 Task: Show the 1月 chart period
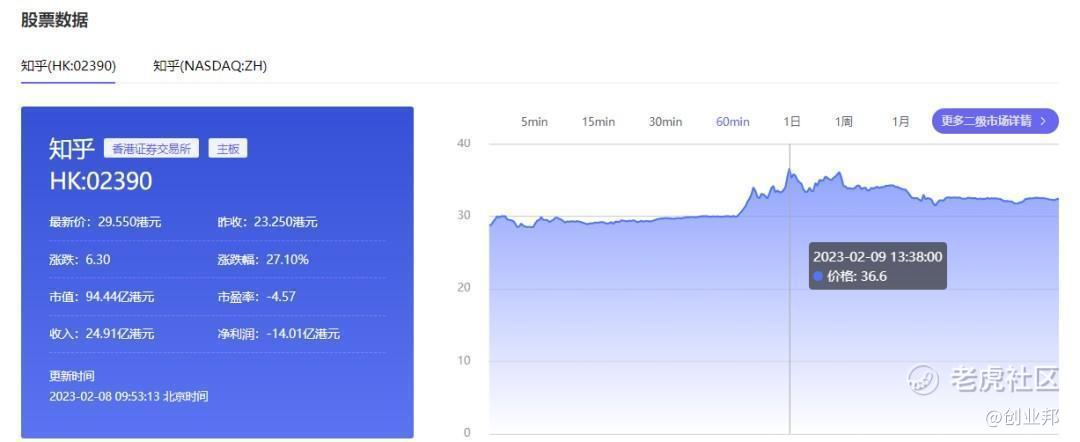[x=901, y=122]
